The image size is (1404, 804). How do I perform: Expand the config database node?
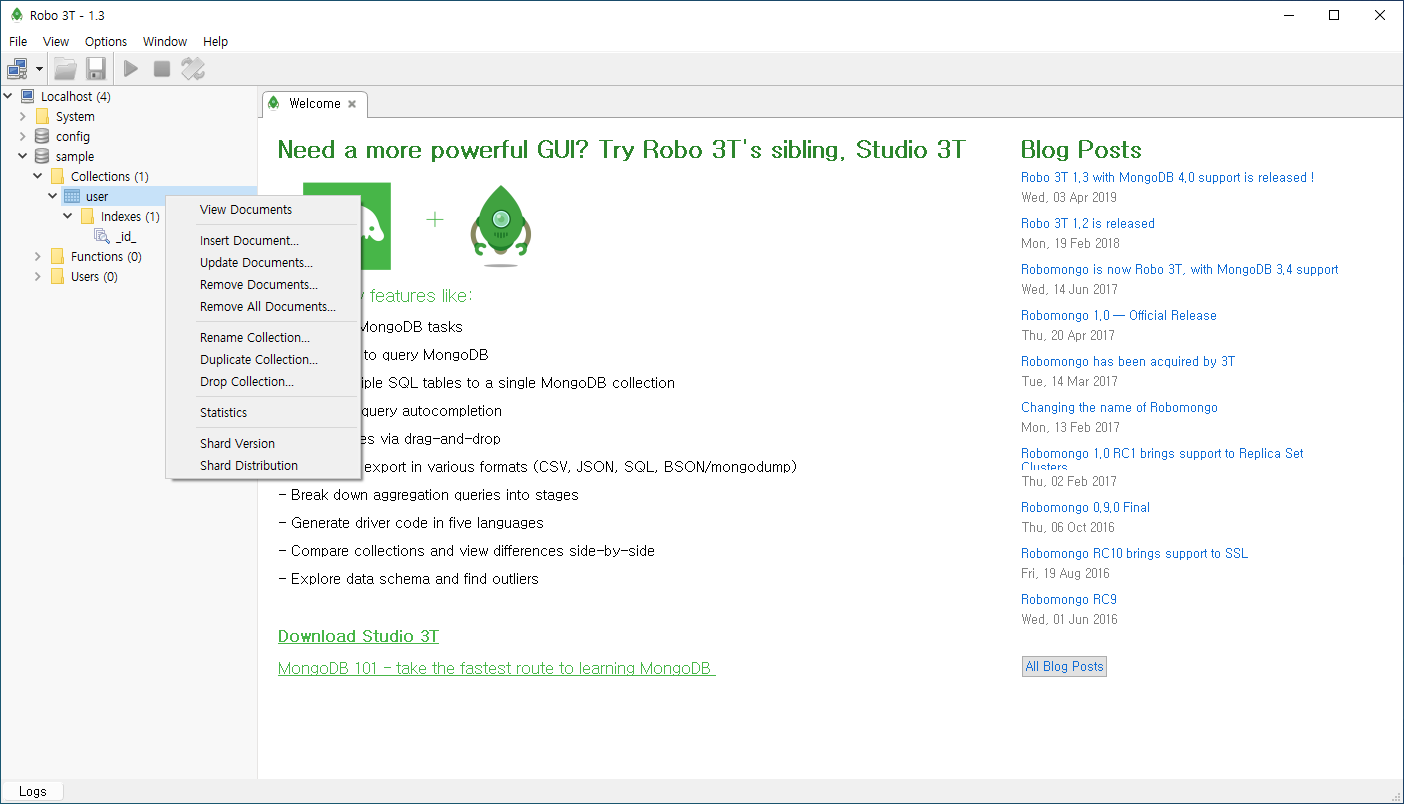pos(23,136)
